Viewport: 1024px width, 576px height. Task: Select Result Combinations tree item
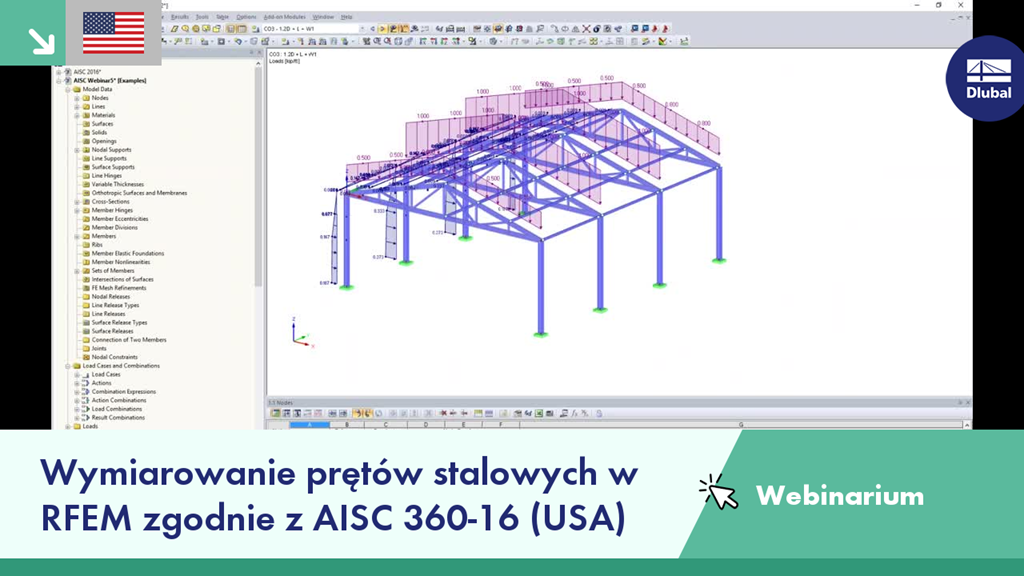118,417
